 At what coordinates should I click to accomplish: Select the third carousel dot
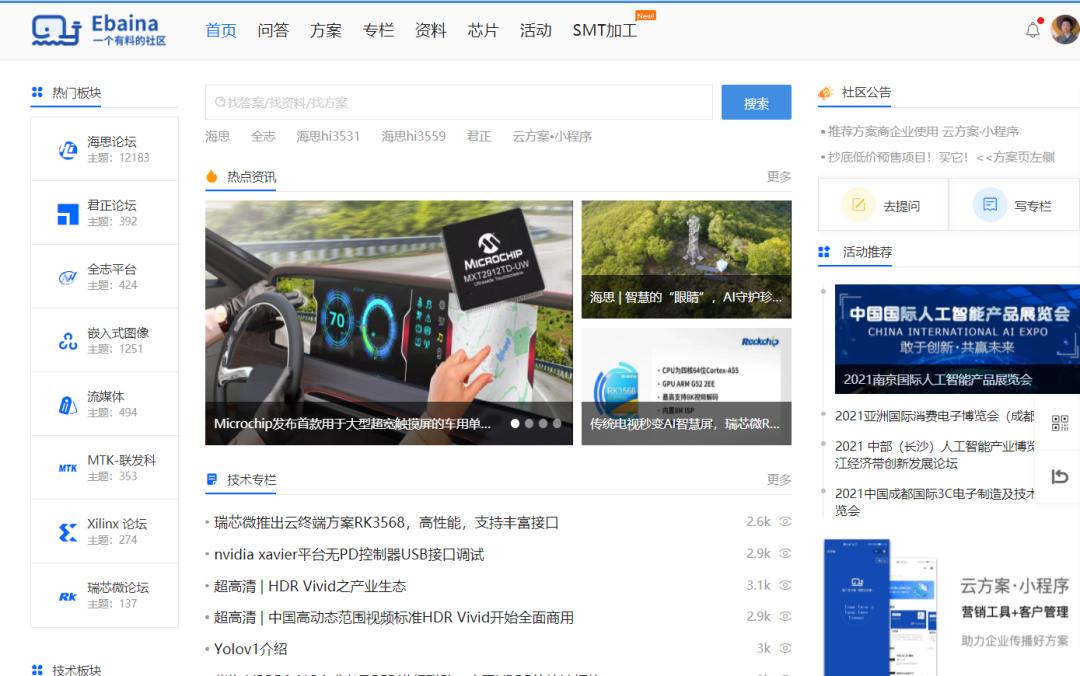tap(543, 424)
